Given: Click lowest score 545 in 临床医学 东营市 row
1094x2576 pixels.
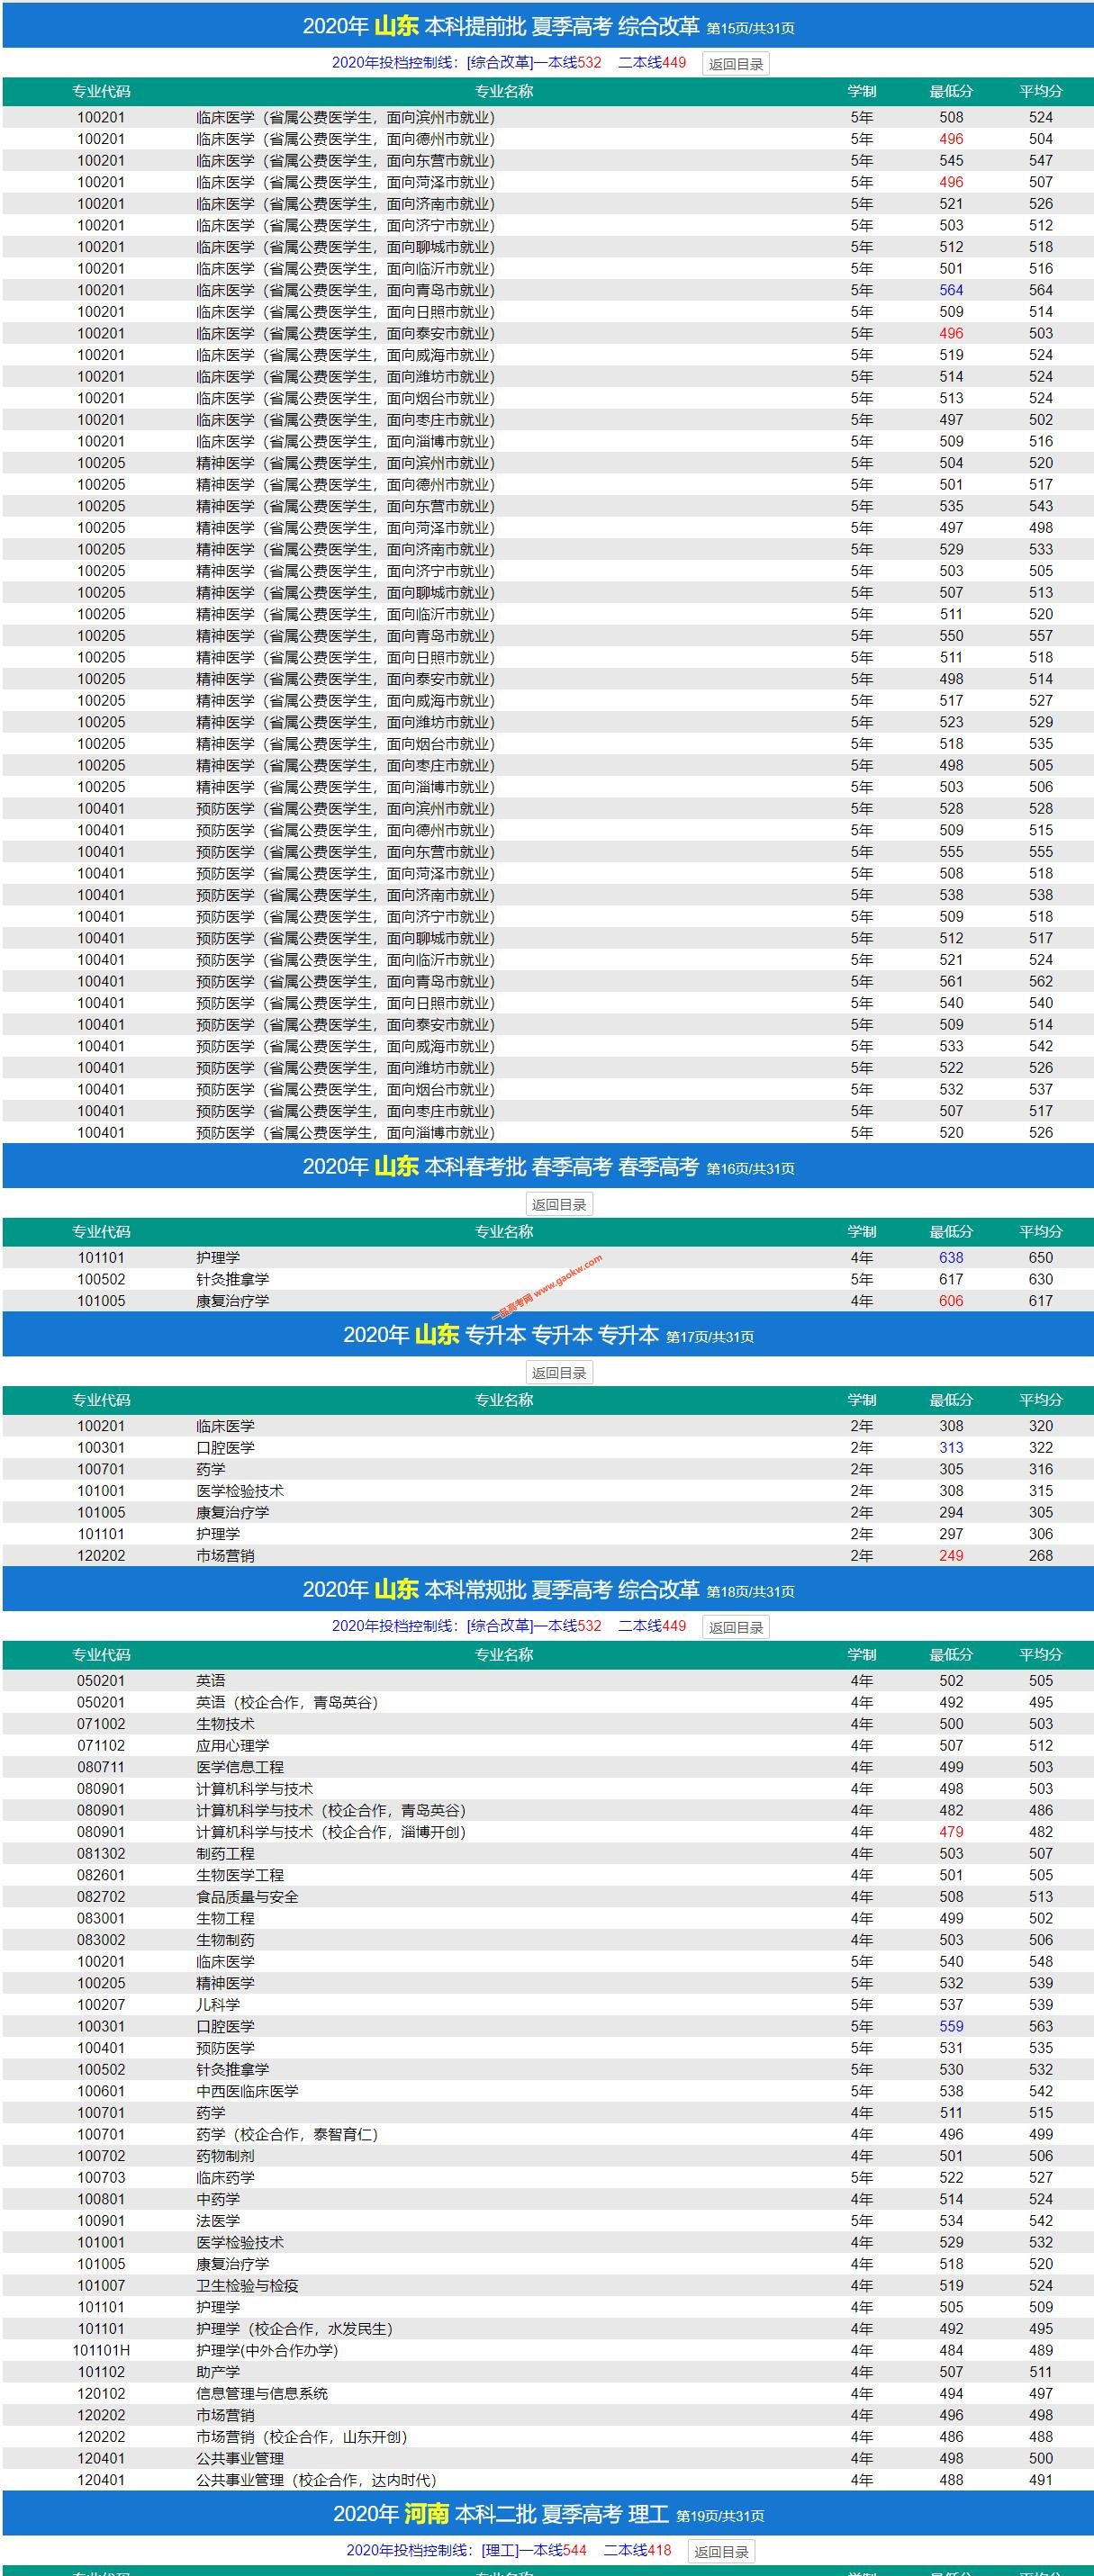Looking at the screenshot, I should click(951, 160).
